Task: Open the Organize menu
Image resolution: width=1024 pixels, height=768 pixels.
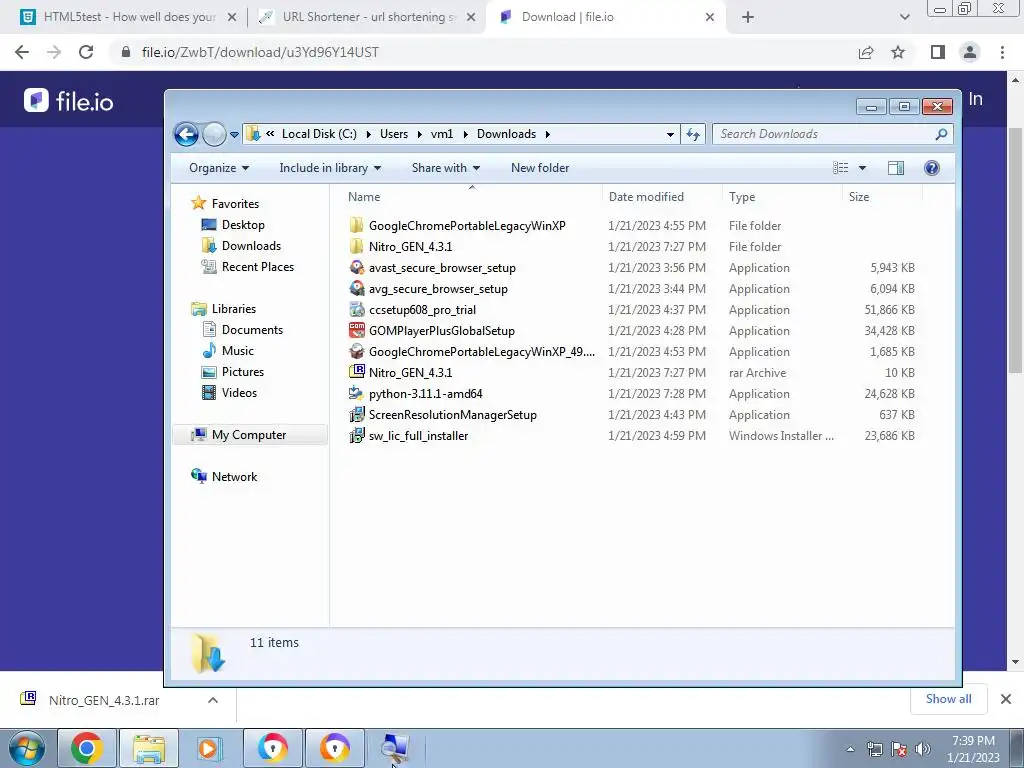Action: (219, 168)
